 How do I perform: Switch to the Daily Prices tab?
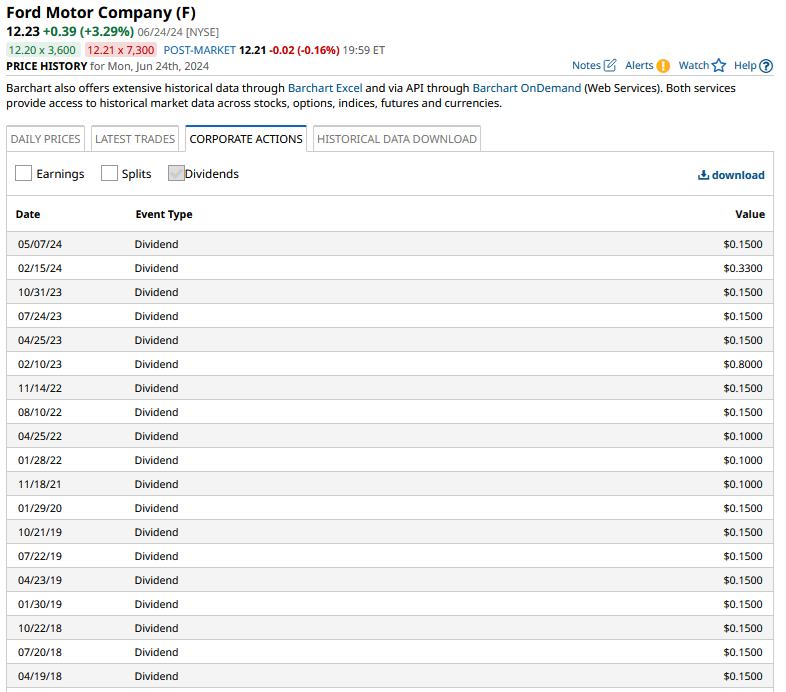click(46, 139)
